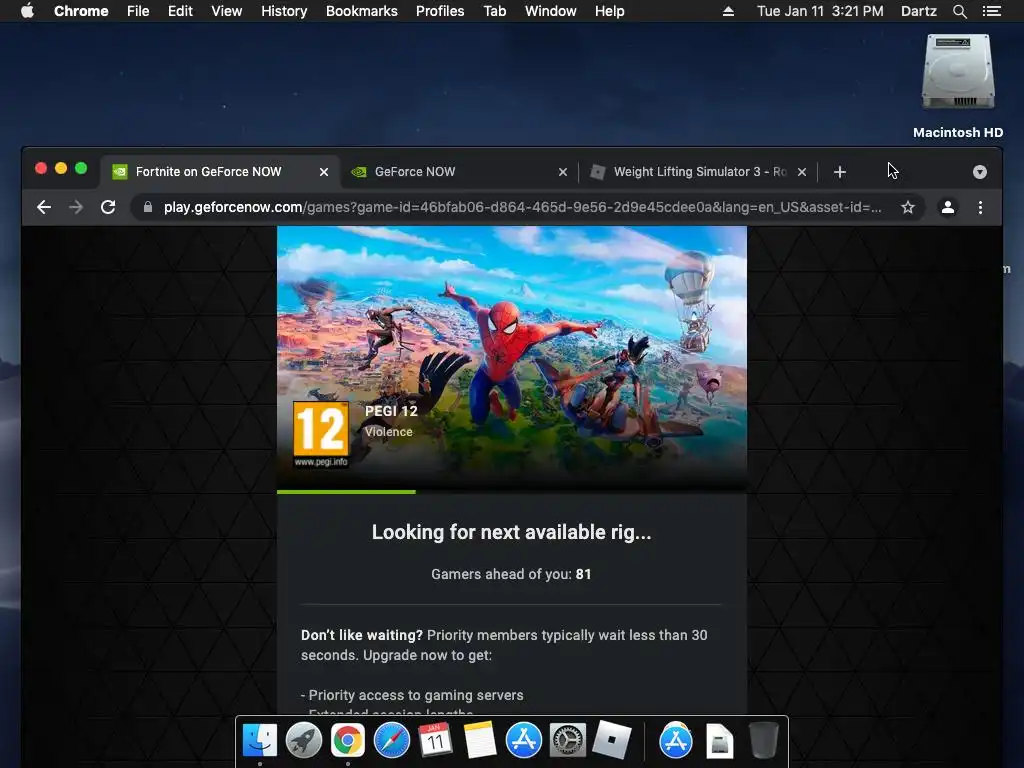The image size is (1024, 768).
Task: Close the Weight Lifting Simulator 3 tab
Action: pos(802,172)
